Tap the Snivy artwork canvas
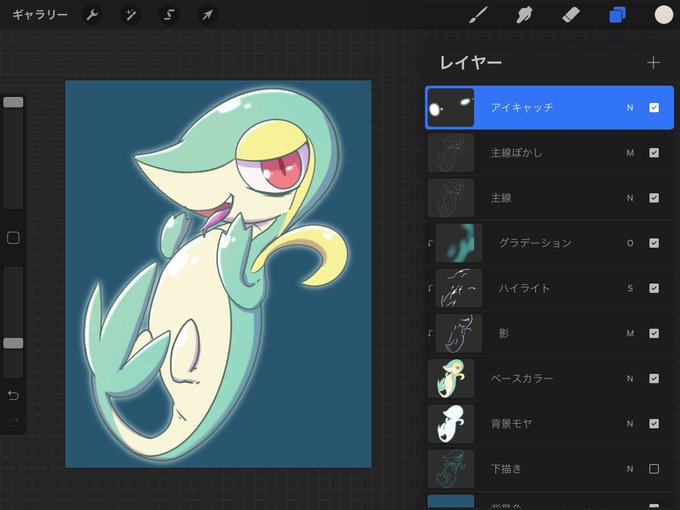The width and height of the screenshot is (680, 510). 218,274
